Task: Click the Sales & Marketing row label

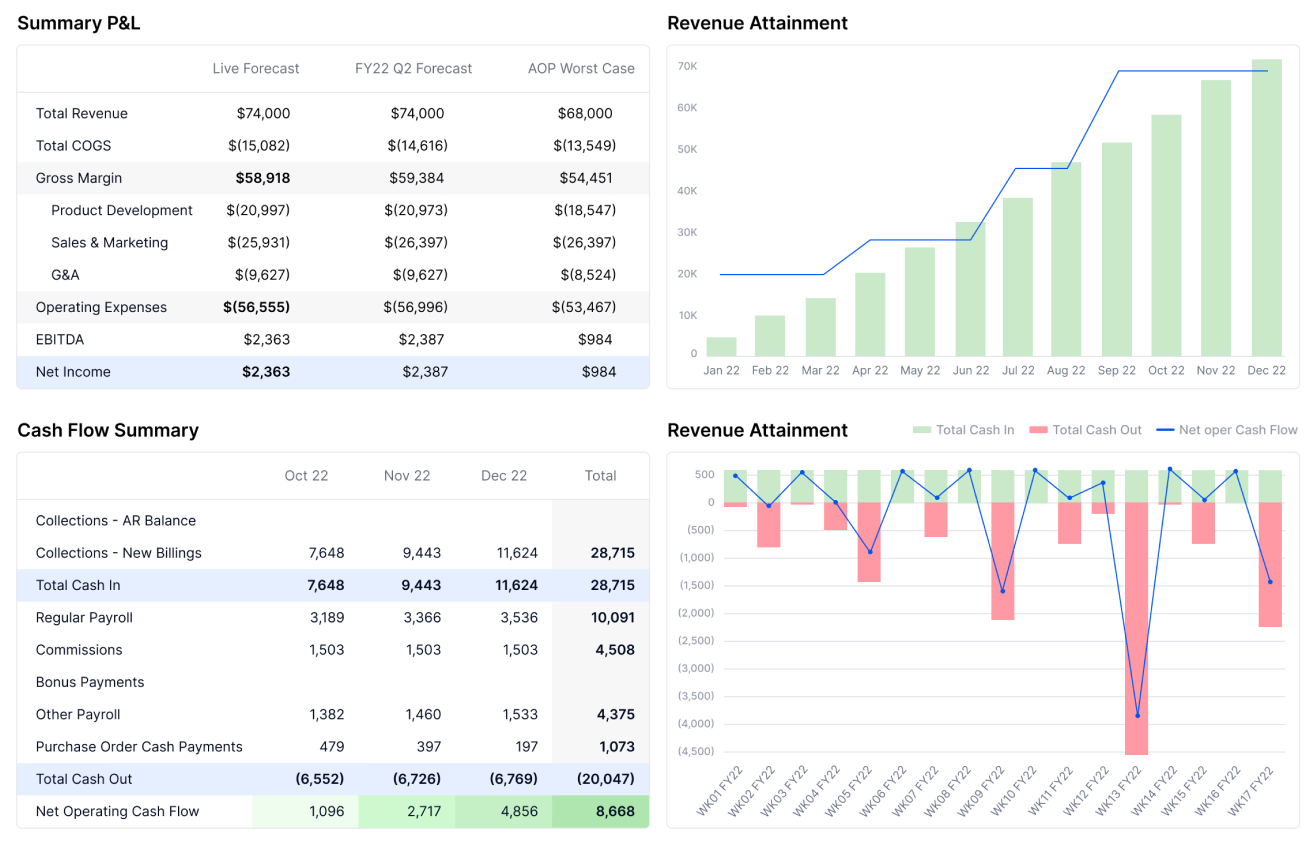Action: click(x=110, y=243)
